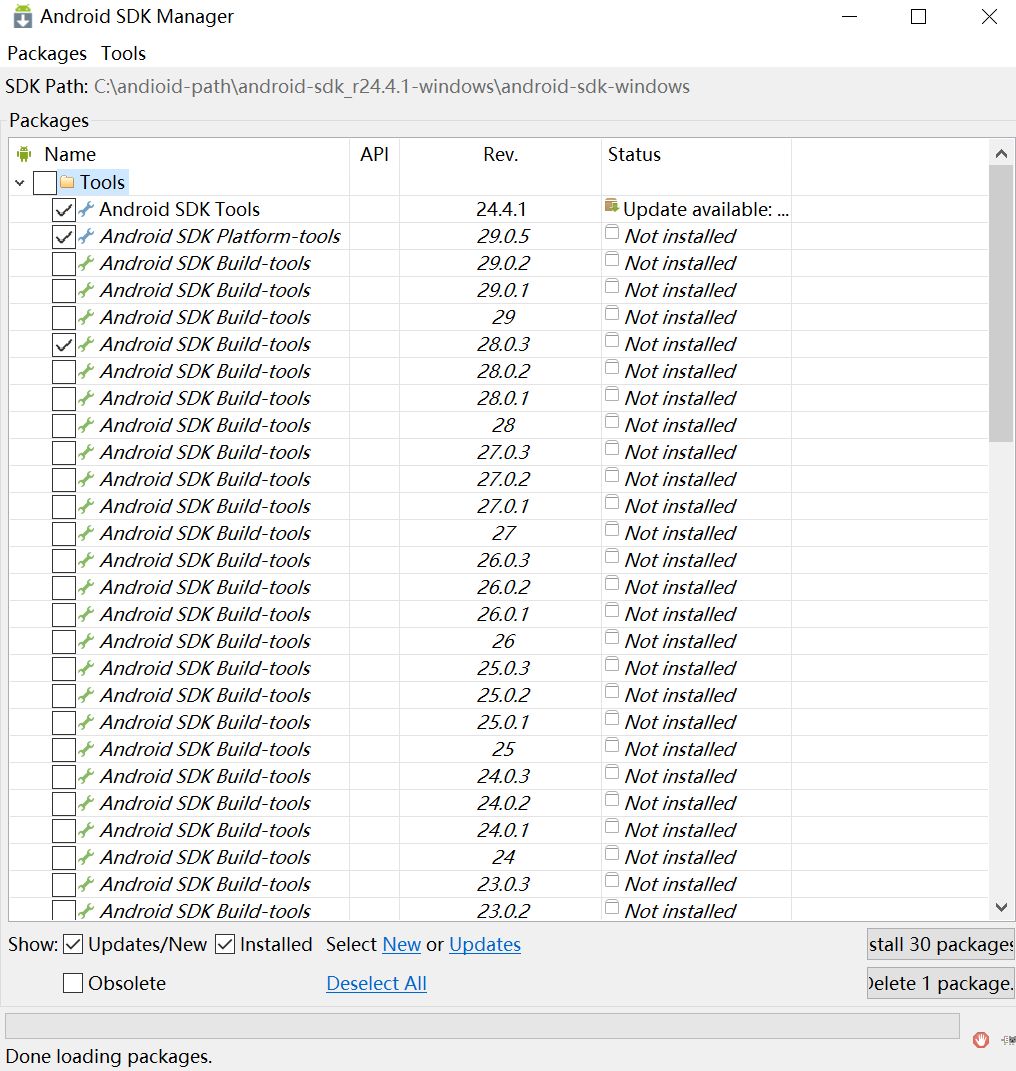The height and width of the screenshot is (1071, 1016).
Task: Click not-installed status icon for rev 25.0.1
Action: point(612,719)
